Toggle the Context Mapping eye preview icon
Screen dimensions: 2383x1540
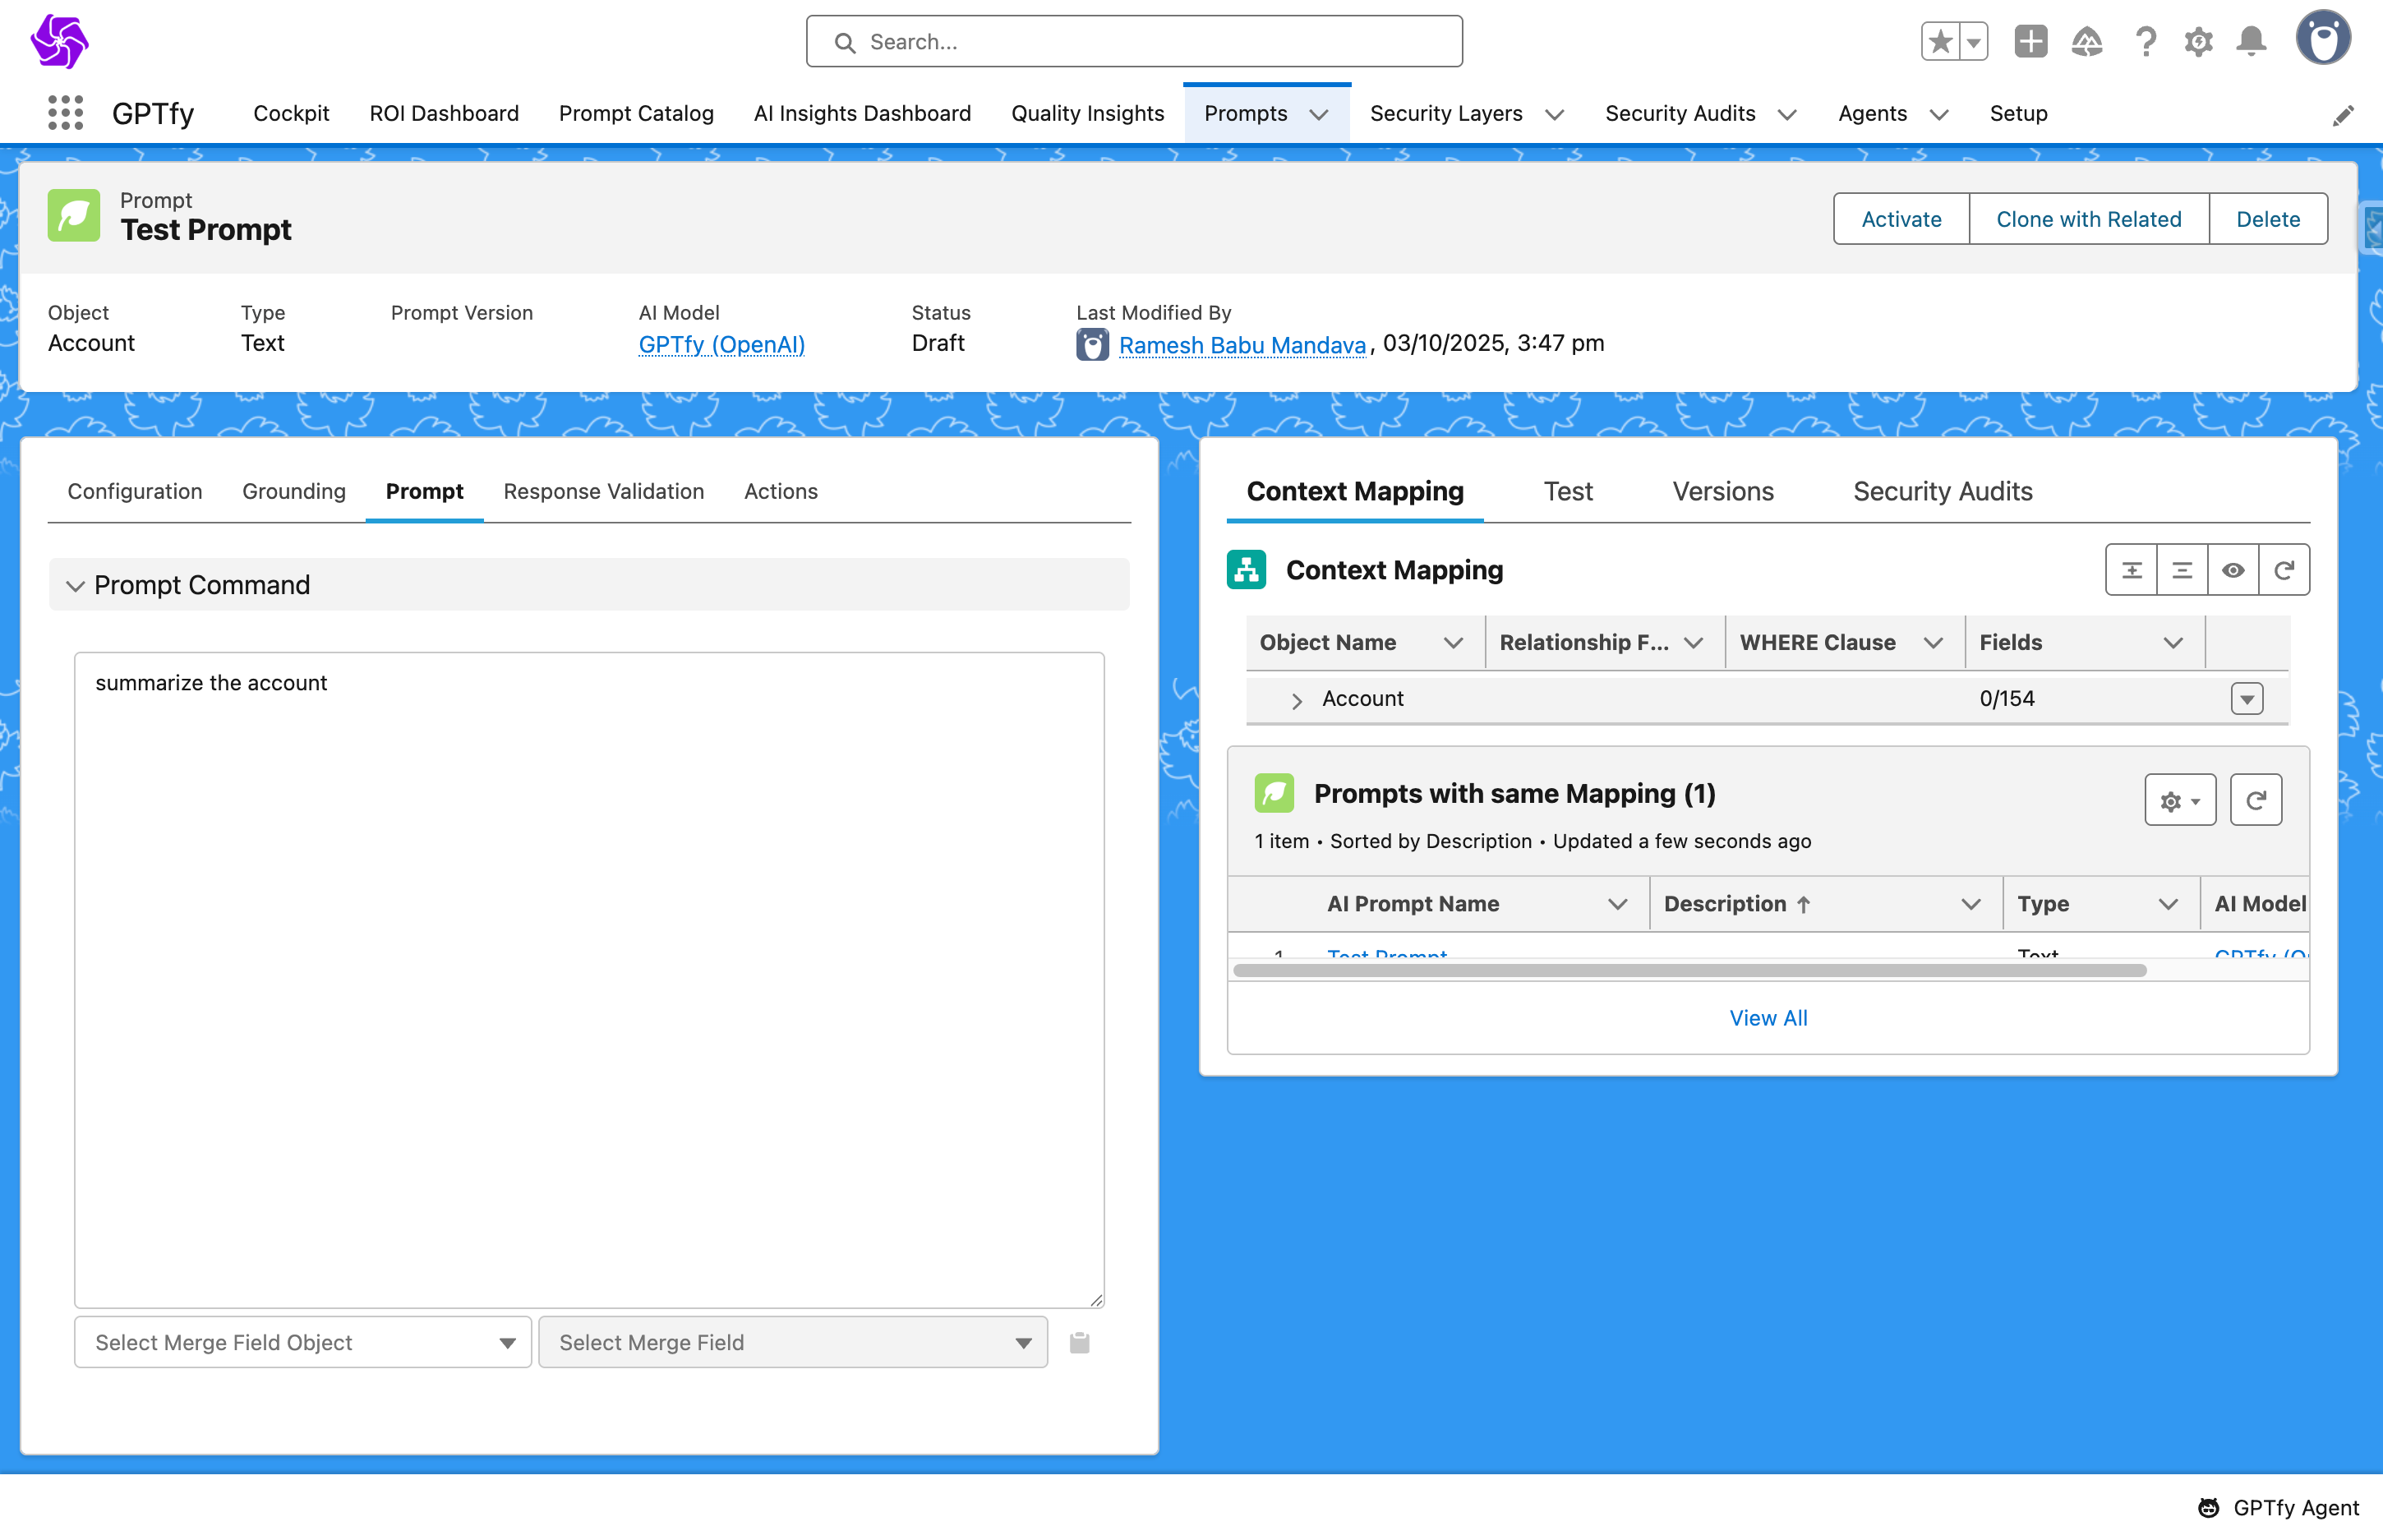click(x=2233, y=570)
